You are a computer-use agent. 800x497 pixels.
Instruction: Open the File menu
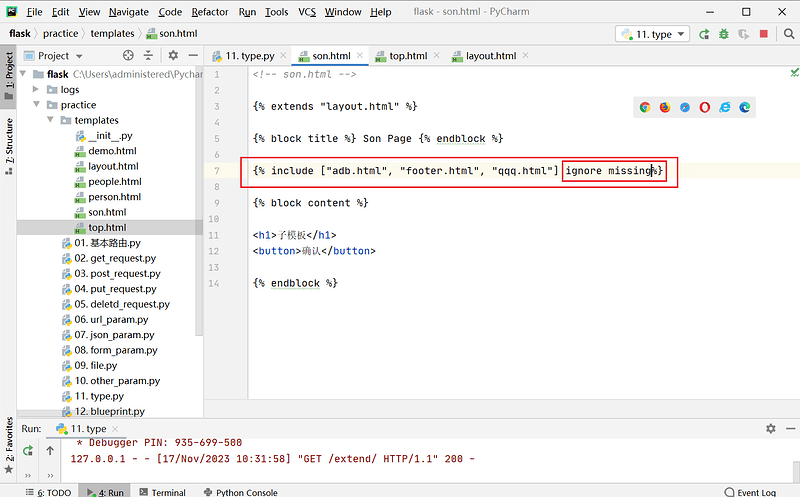click(x=34, y=12)
